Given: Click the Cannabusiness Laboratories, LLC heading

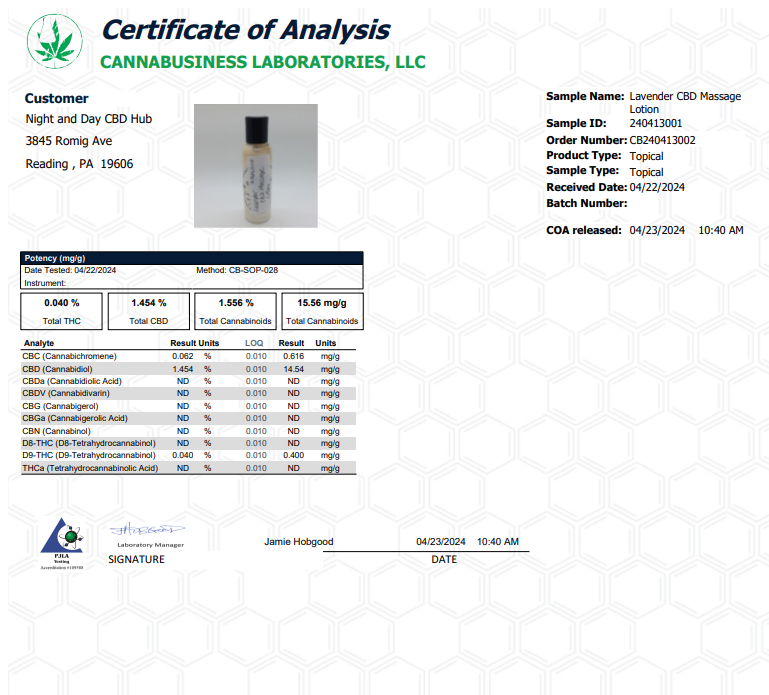Looking at the screenshot, I should pyautogui.click(x=262, y=62).
